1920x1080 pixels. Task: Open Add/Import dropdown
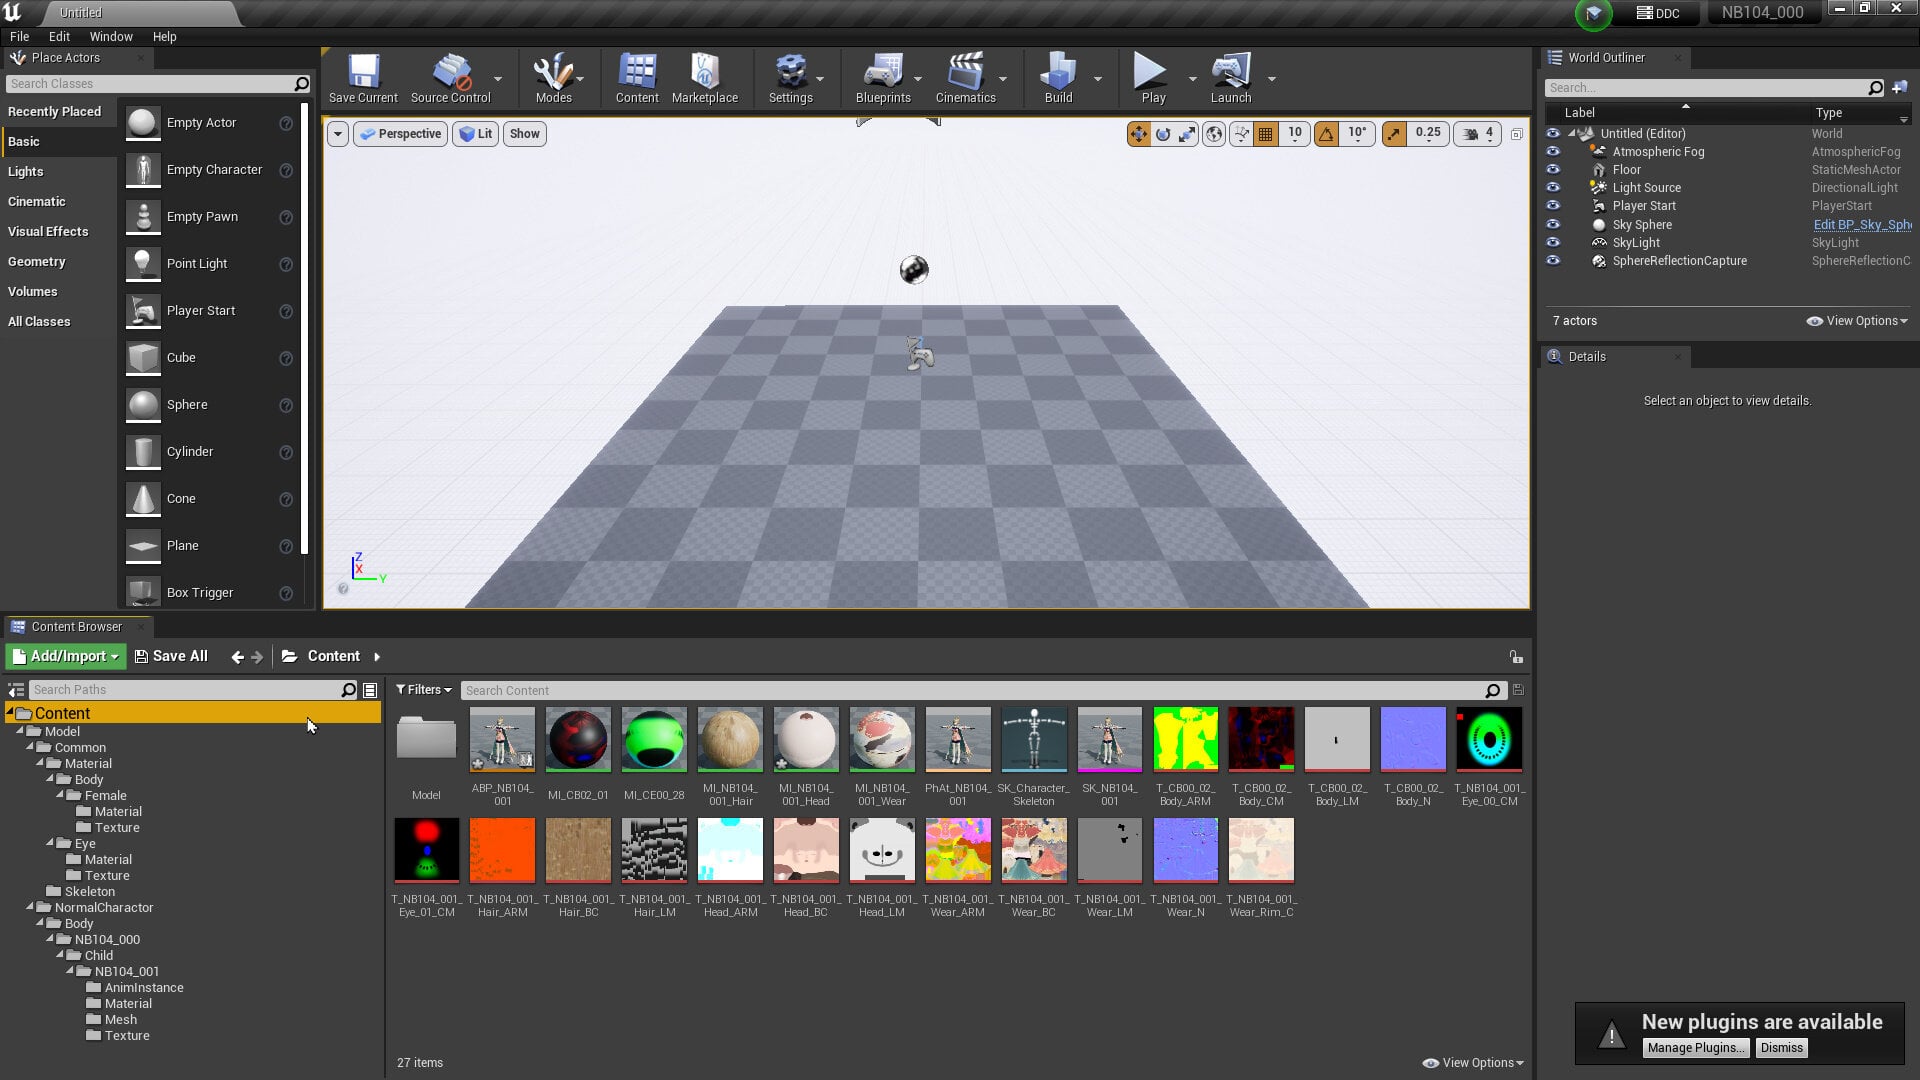[x=66, y=656]
